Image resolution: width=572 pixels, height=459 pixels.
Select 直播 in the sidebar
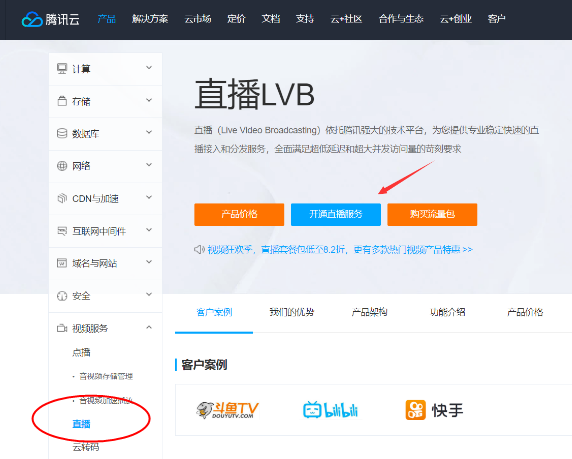[81, 424]
